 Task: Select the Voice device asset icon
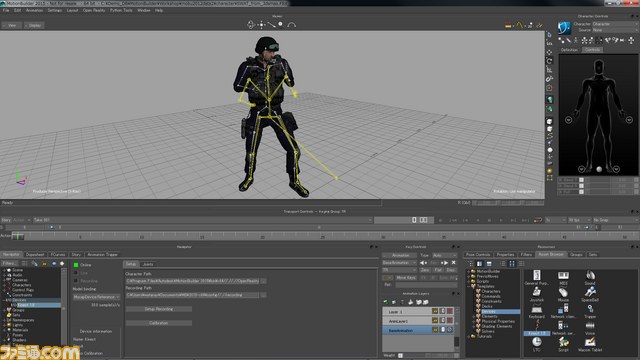590,325
